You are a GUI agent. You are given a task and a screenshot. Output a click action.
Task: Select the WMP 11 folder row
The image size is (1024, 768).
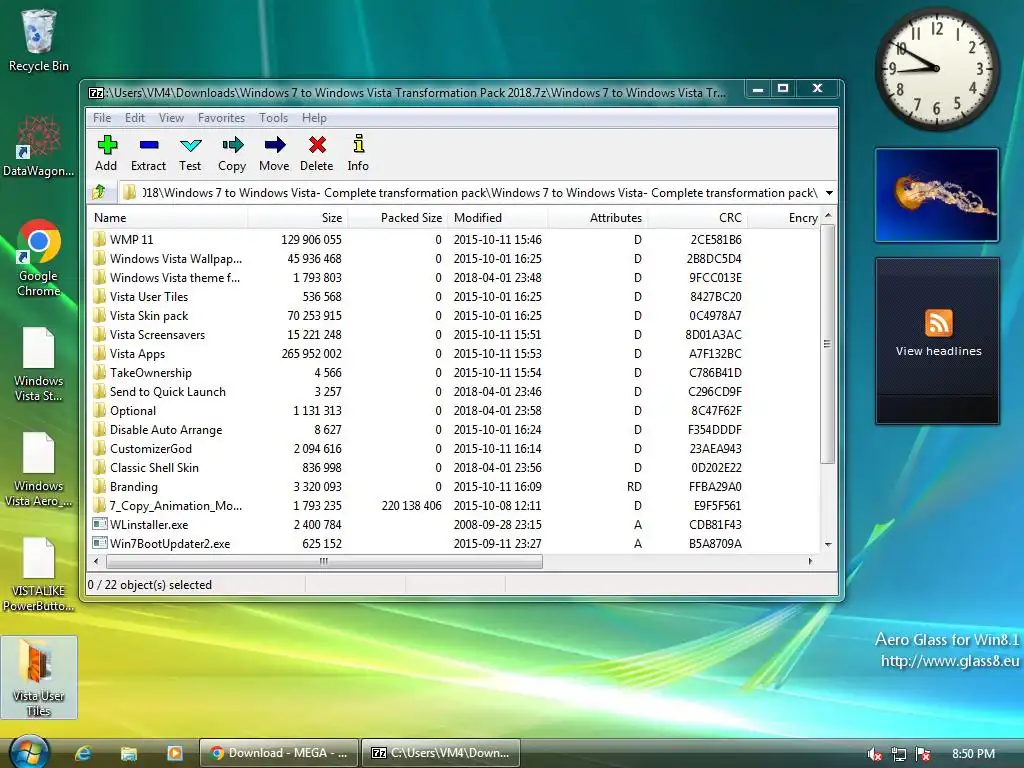point(453,240)
